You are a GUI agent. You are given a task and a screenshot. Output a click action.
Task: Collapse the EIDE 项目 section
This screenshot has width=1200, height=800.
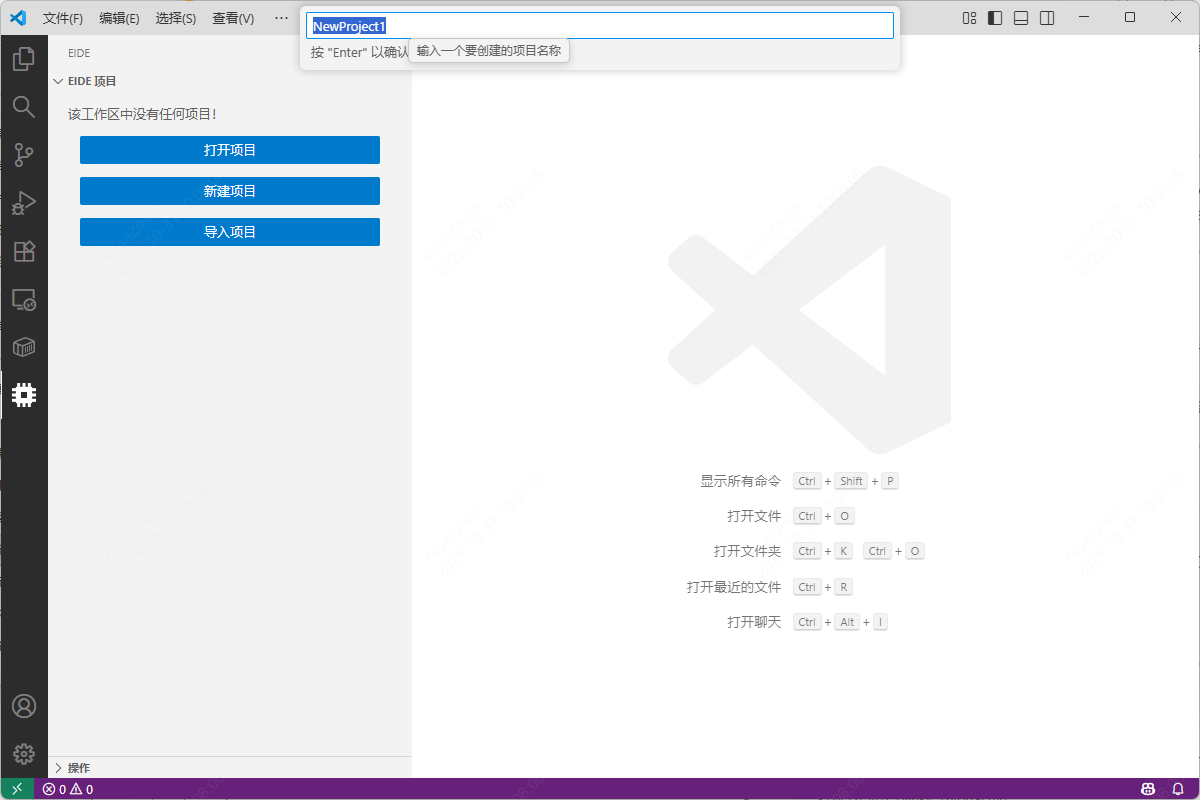tap(92, 81)
